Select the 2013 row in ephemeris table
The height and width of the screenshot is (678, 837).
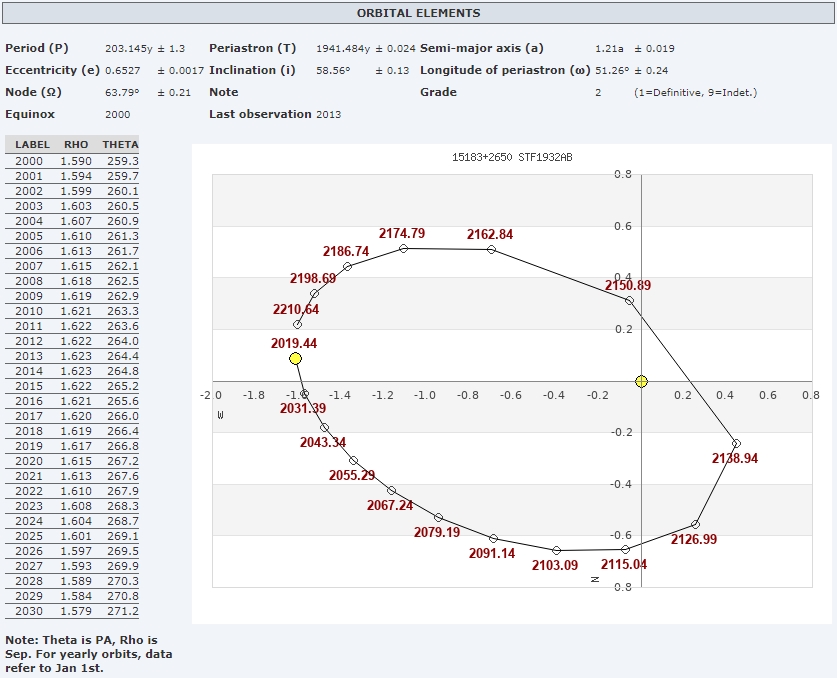[x=72, y=356]
